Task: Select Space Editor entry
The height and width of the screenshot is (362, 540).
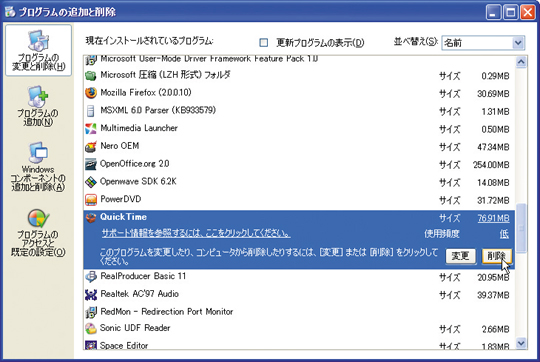Action: [299, 345]
